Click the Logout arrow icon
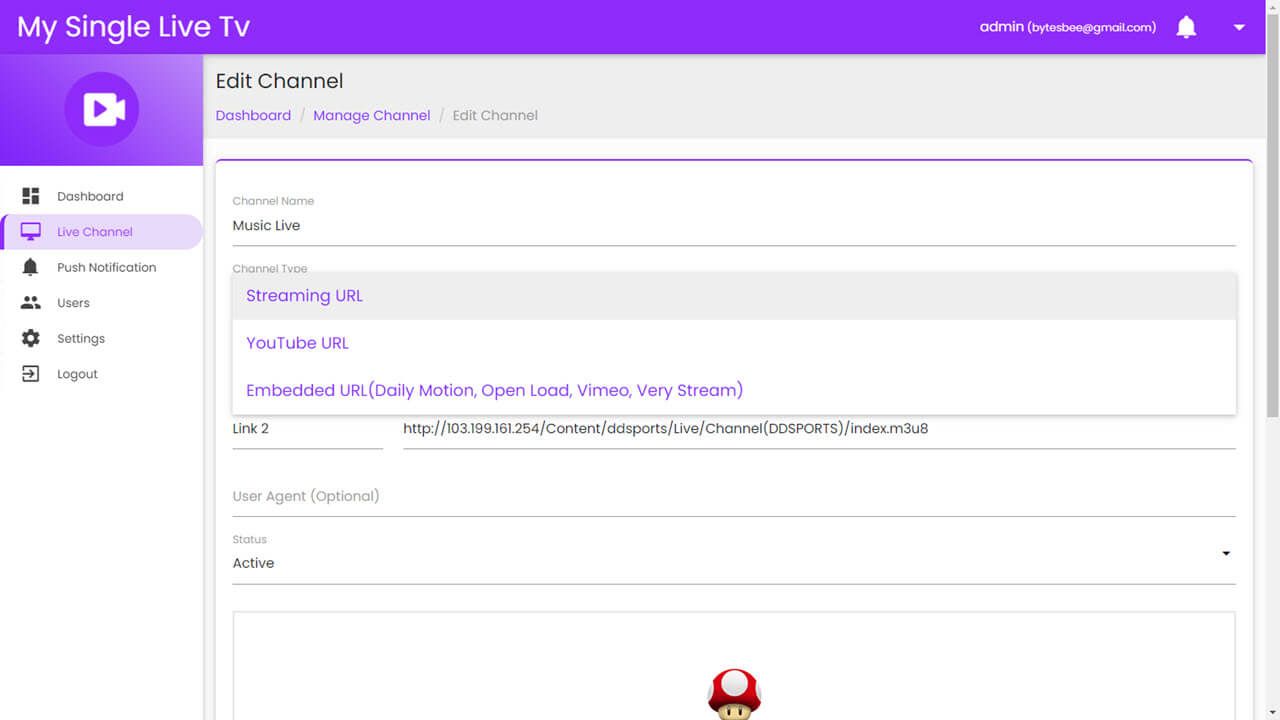The image size is (1280, 720). (x=31, y=374)
